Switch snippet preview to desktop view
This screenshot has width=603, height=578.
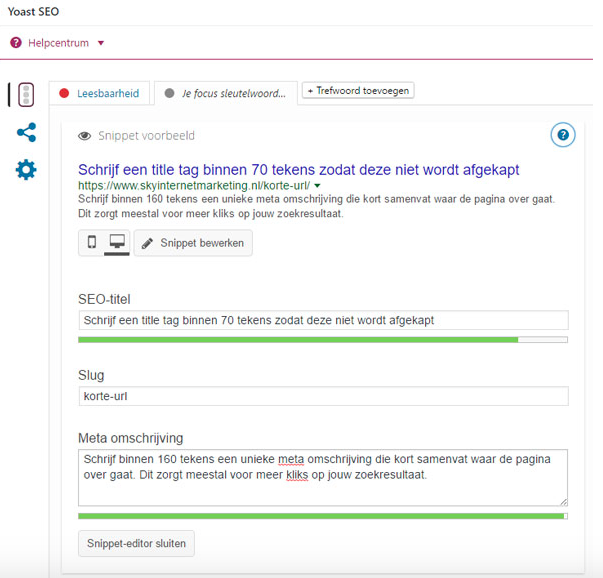[117, 242]
